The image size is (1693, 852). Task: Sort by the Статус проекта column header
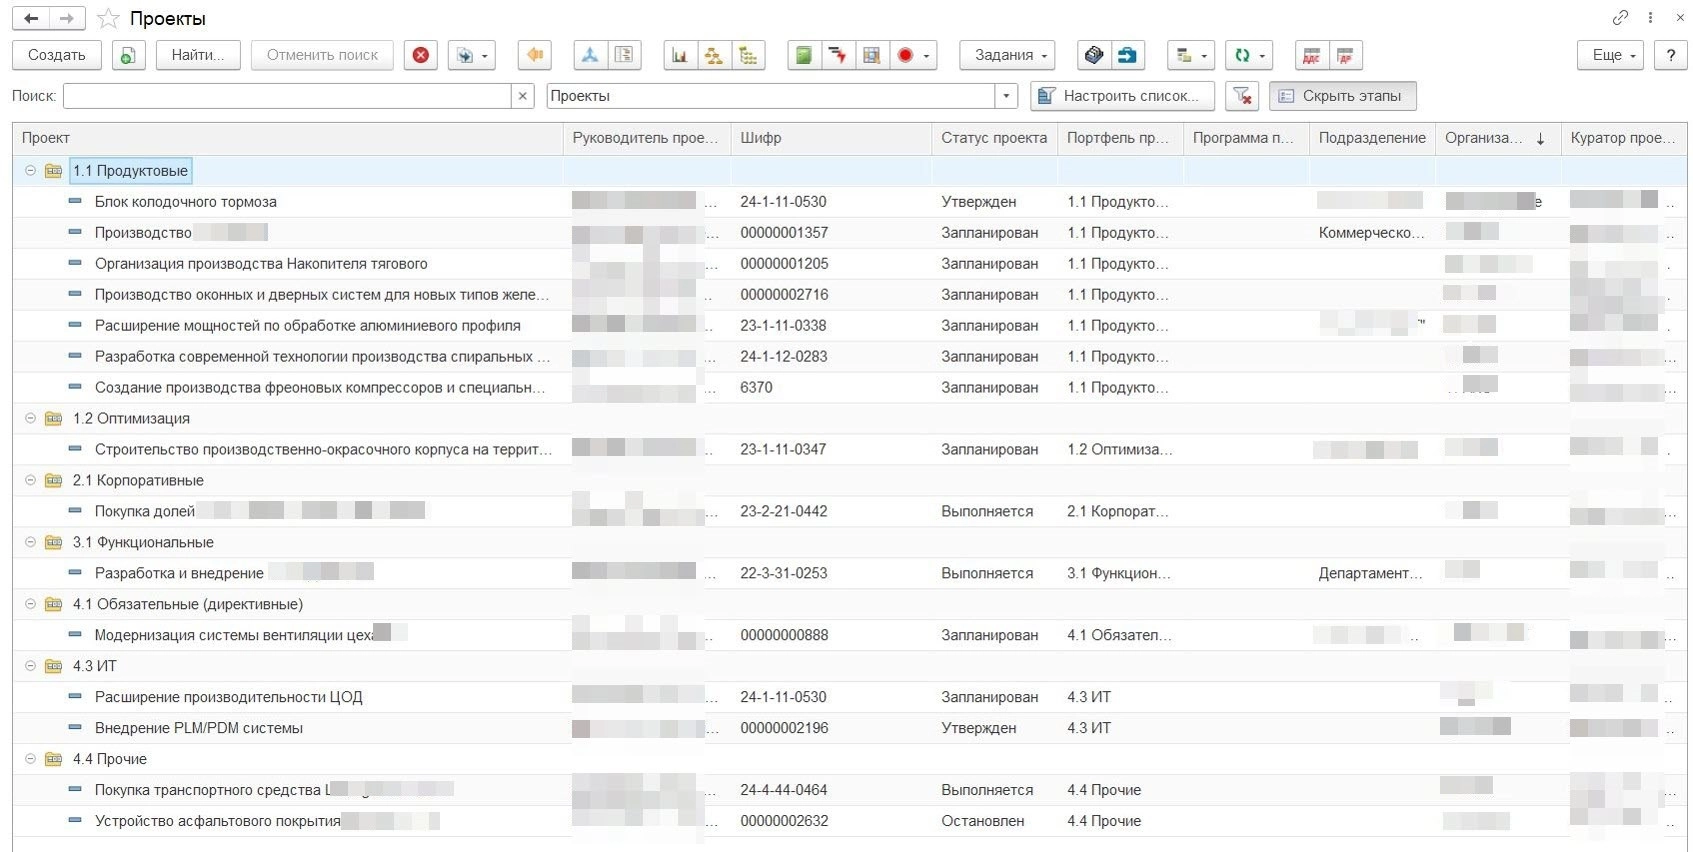coord(993,138)
